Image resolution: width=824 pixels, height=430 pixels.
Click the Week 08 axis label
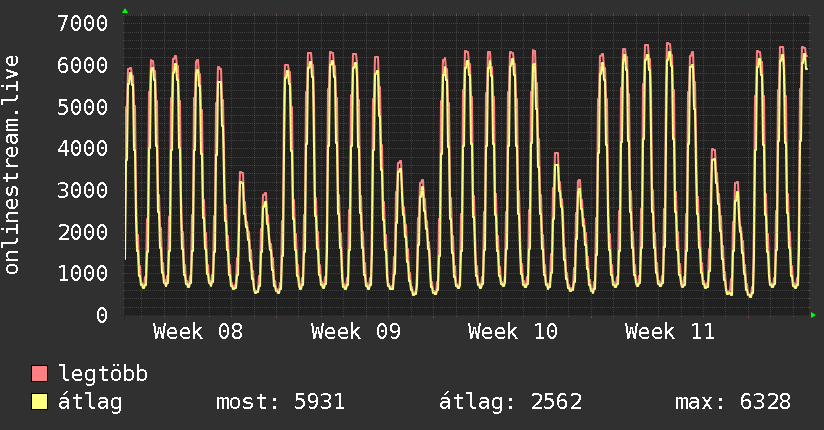(198, 332)
